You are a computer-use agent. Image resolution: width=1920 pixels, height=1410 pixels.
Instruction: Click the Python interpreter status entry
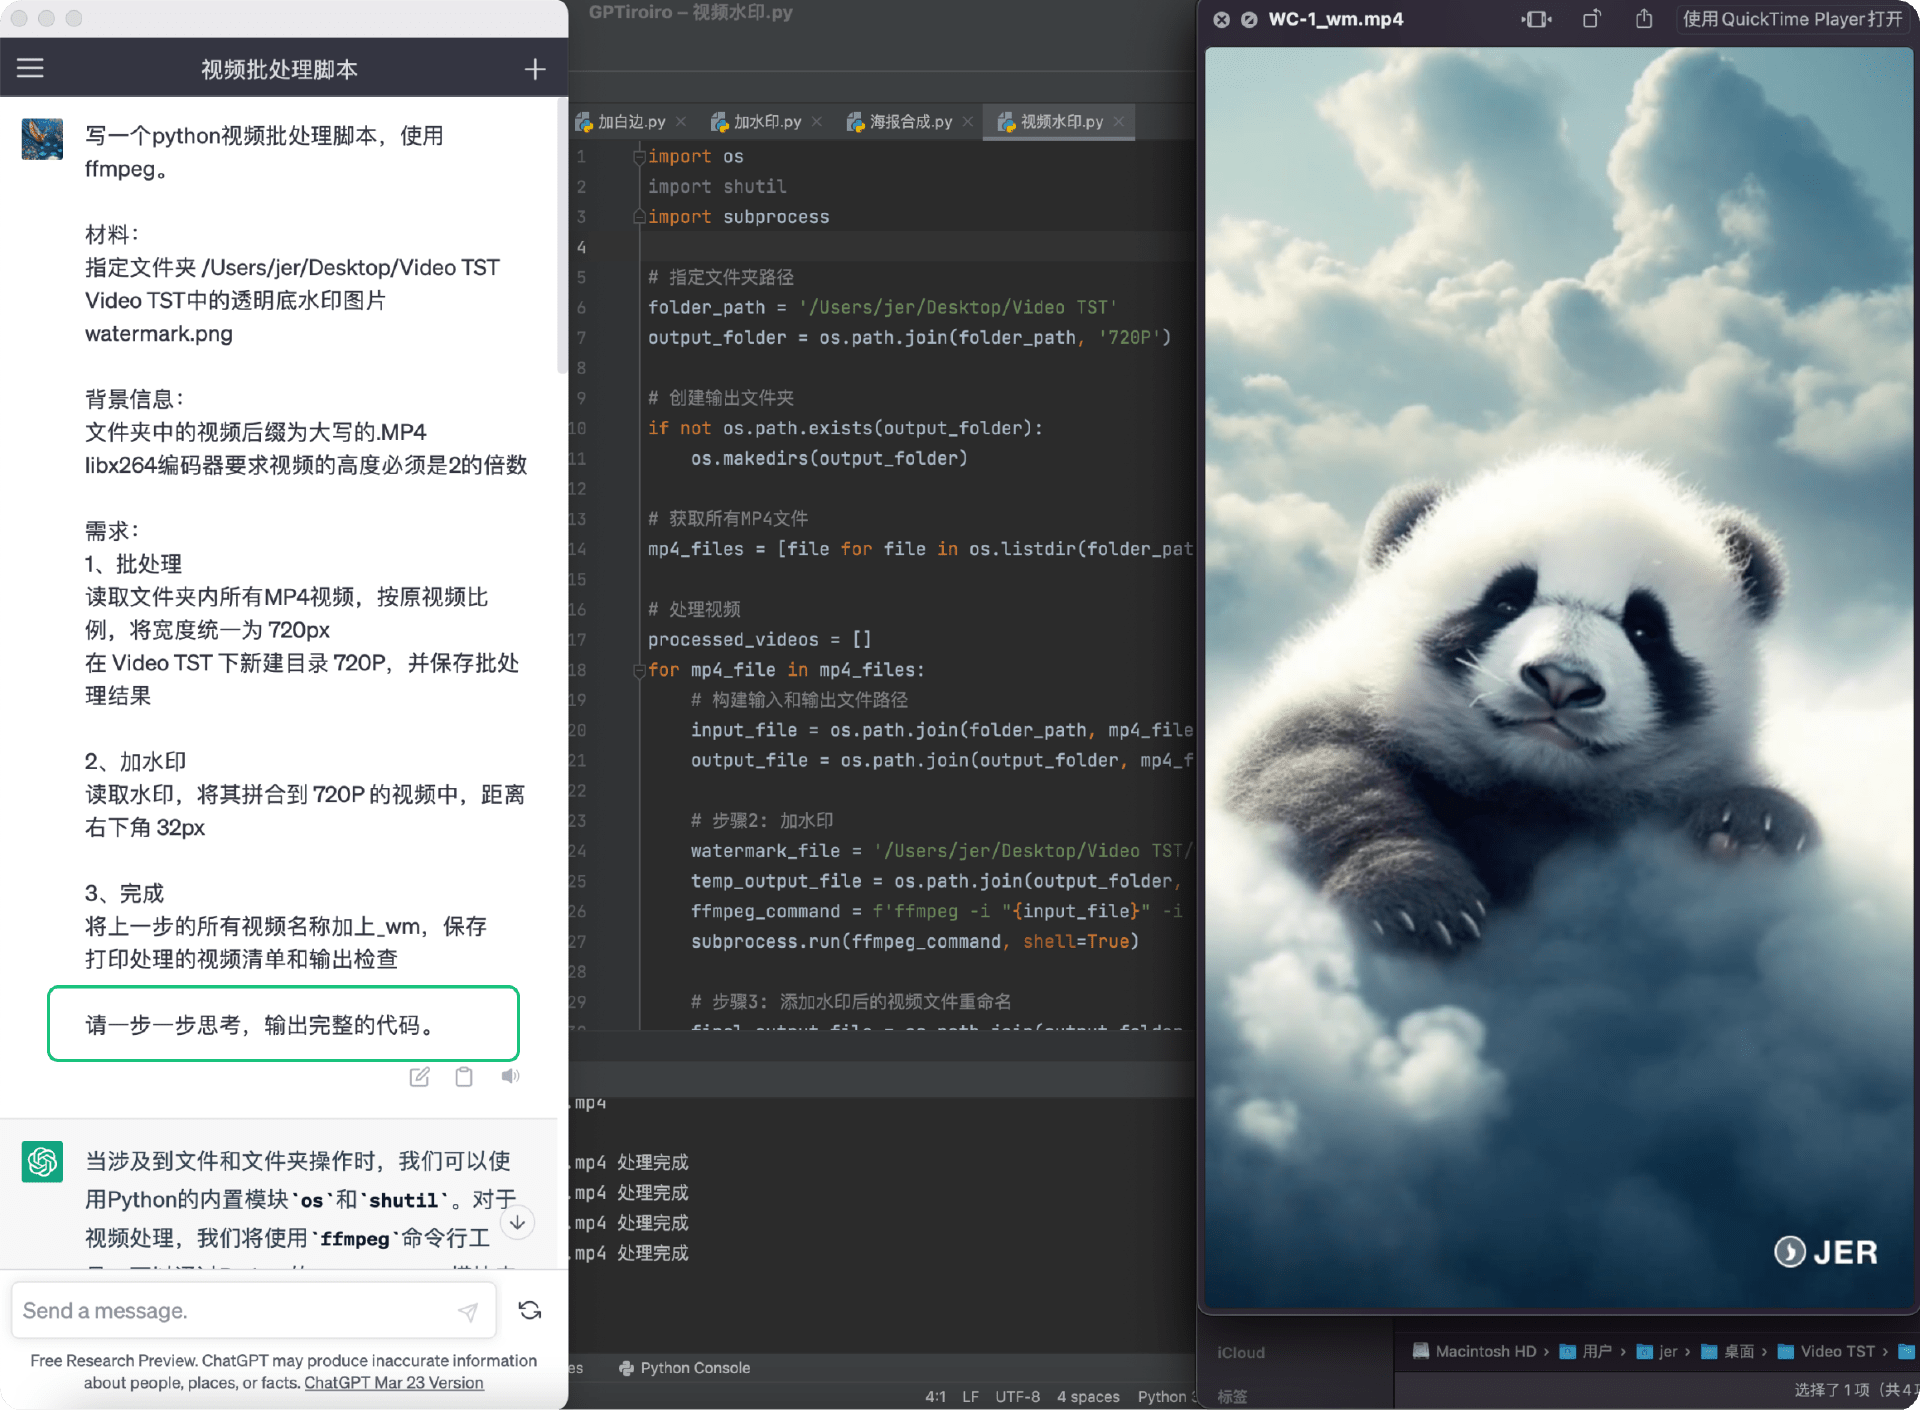click(1166, 1396)
